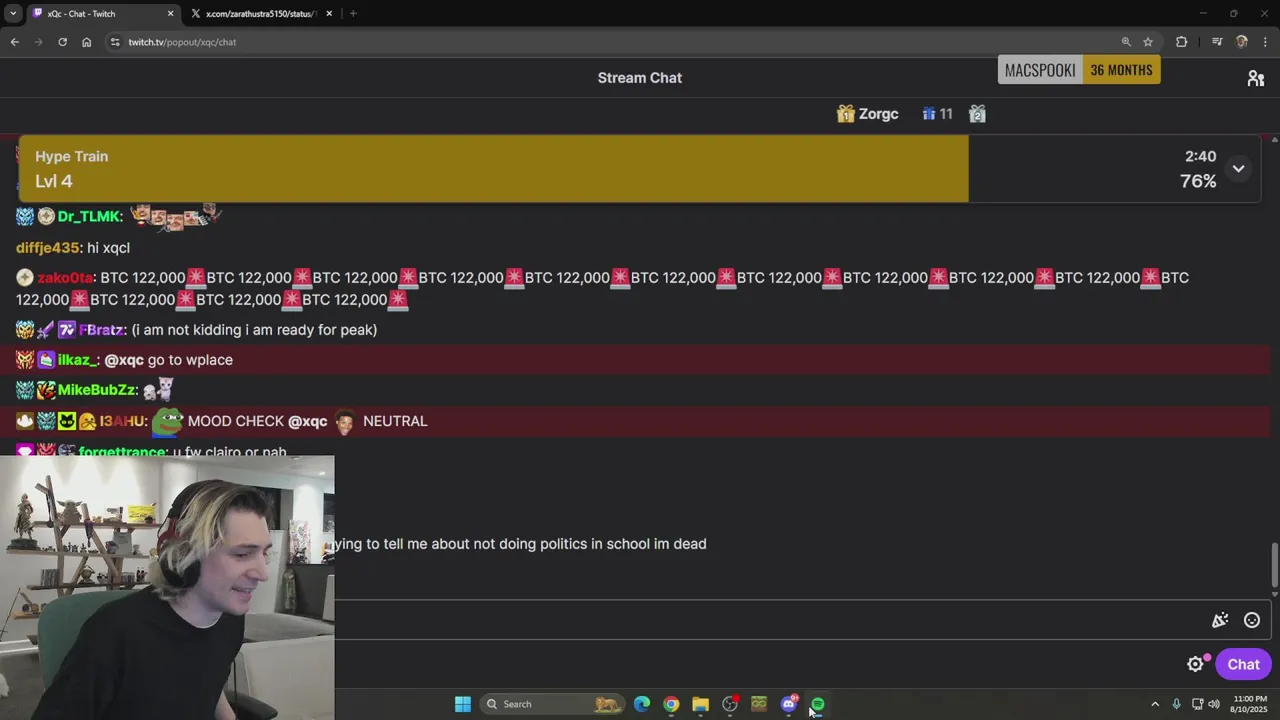
Task: Click the chat message input field
Action: point(770,620)
